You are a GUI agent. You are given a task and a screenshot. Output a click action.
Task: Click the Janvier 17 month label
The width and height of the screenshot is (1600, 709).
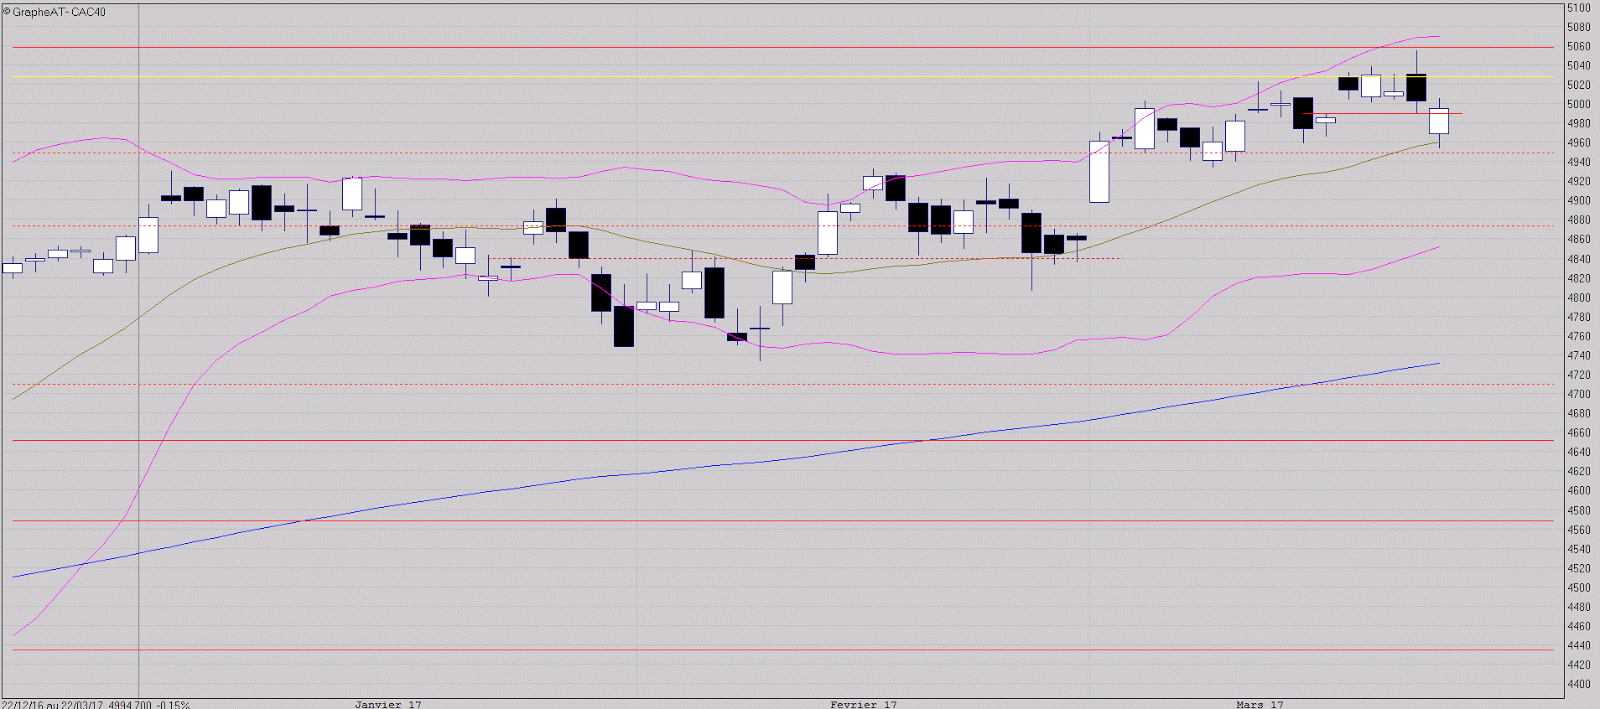388,704
